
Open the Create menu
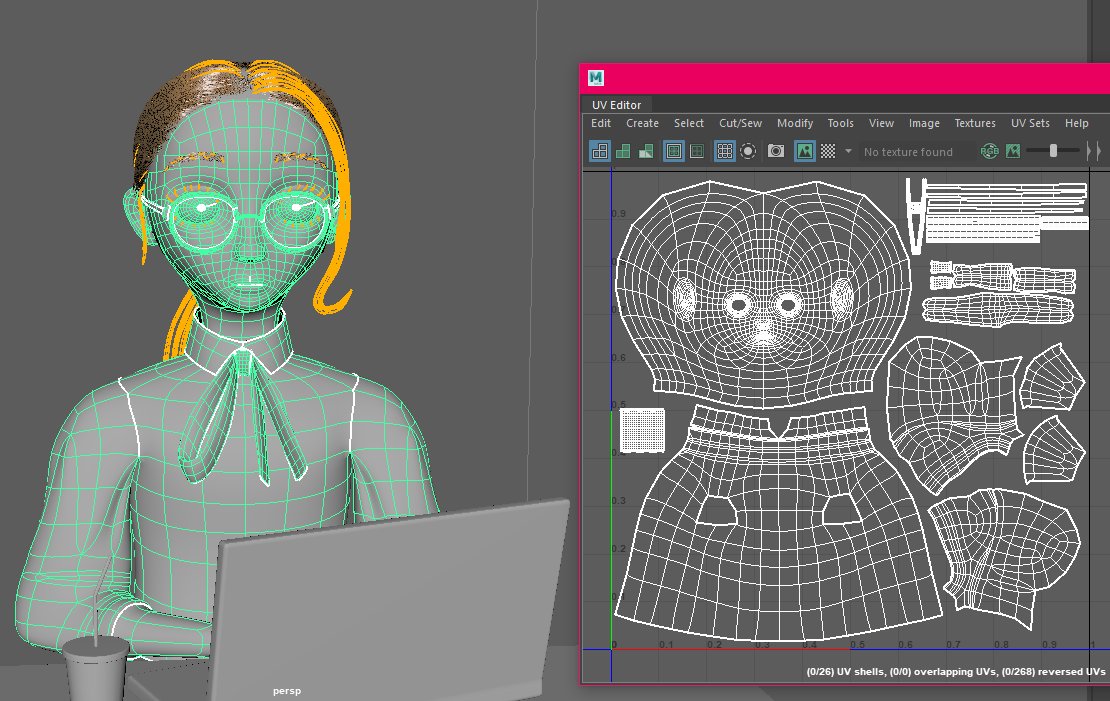click(x=642, y=123)
